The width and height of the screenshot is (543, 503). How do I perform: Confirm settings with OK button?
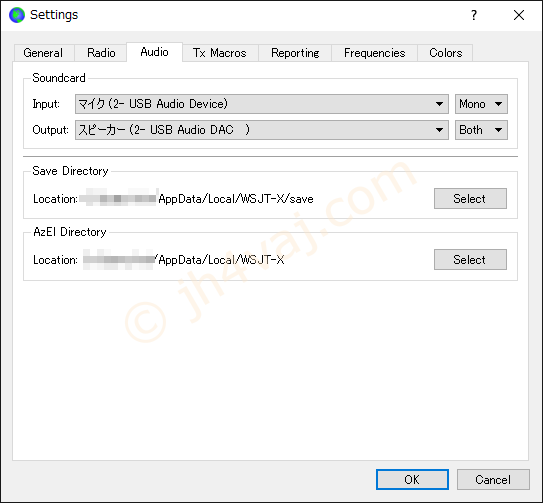pos(412,479)
